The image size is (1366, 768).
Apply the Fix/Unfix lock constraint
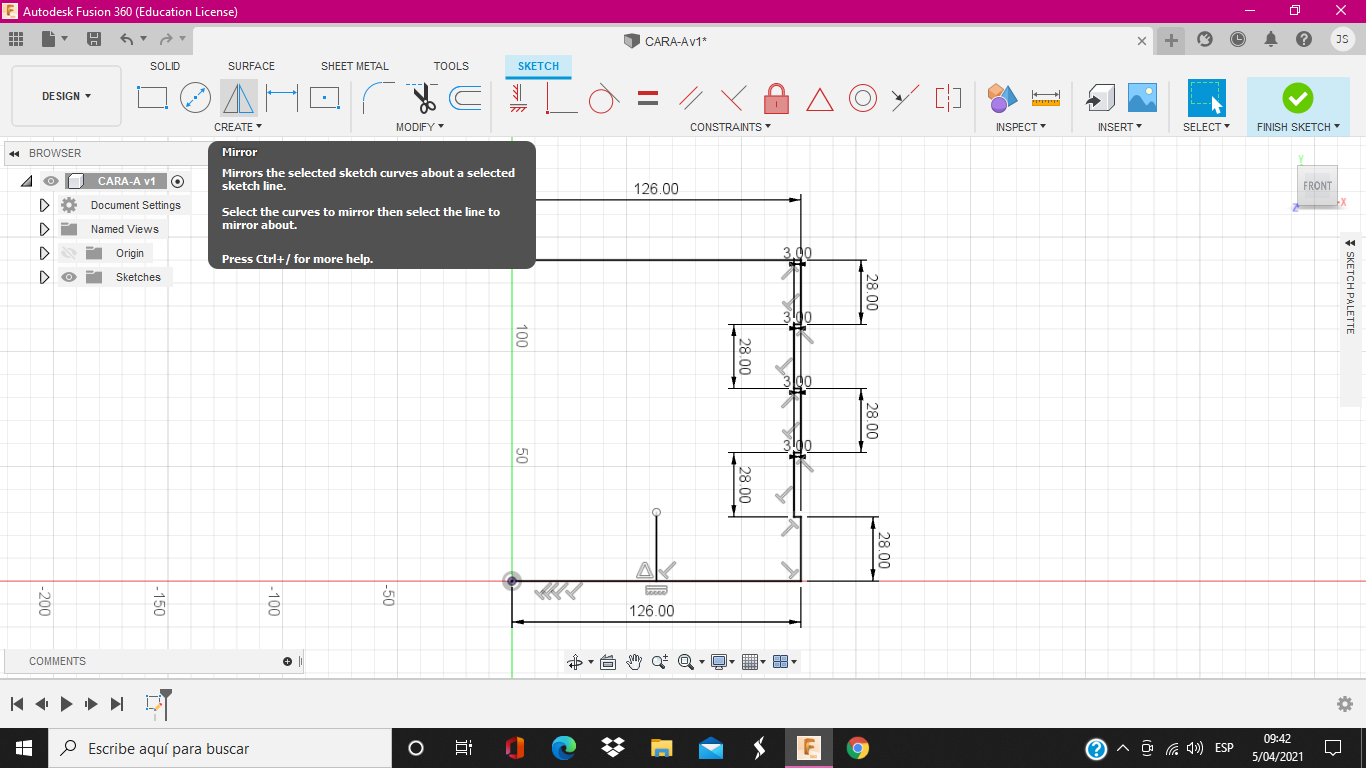point(776,98)
